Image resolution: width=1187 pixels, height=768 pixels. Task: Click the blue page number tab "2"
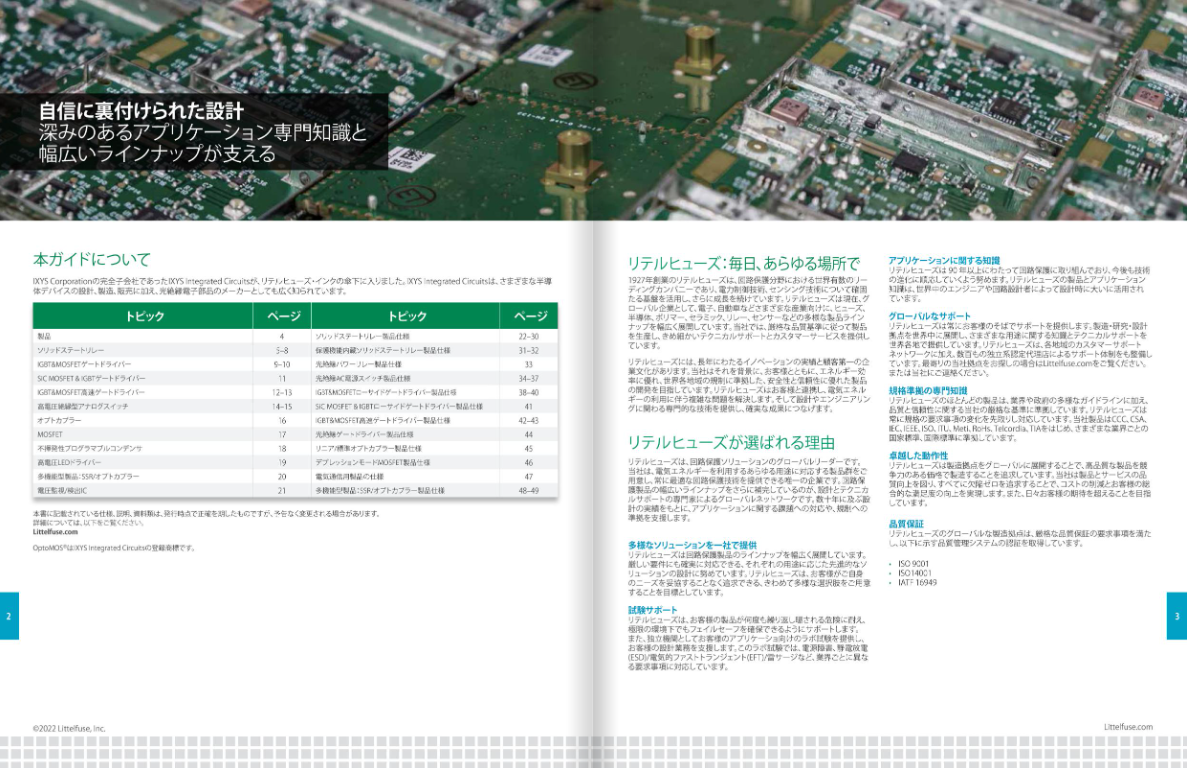coord(9,616)
